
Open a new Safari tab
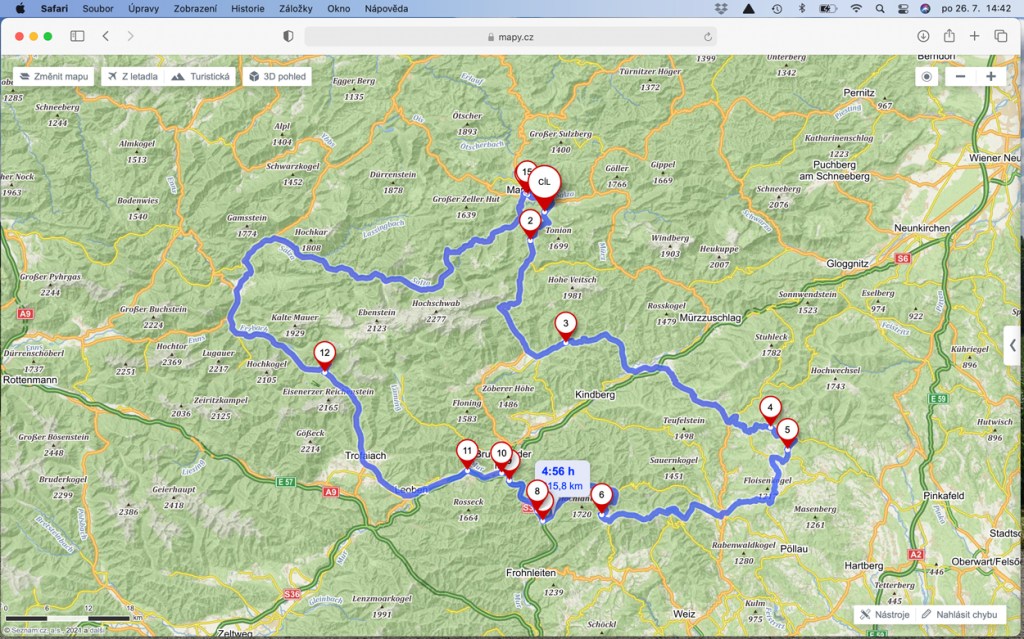(x=975, y=36)
